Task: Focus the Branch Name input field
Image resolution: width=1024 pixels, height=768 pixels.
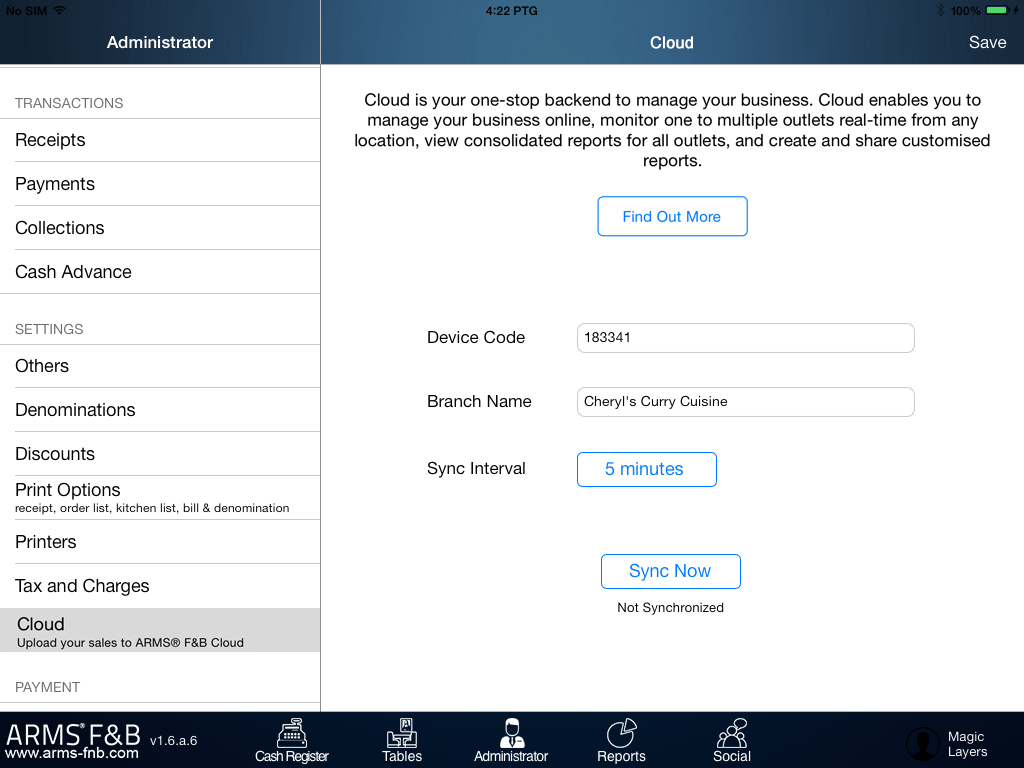Action: coord(745,402)
